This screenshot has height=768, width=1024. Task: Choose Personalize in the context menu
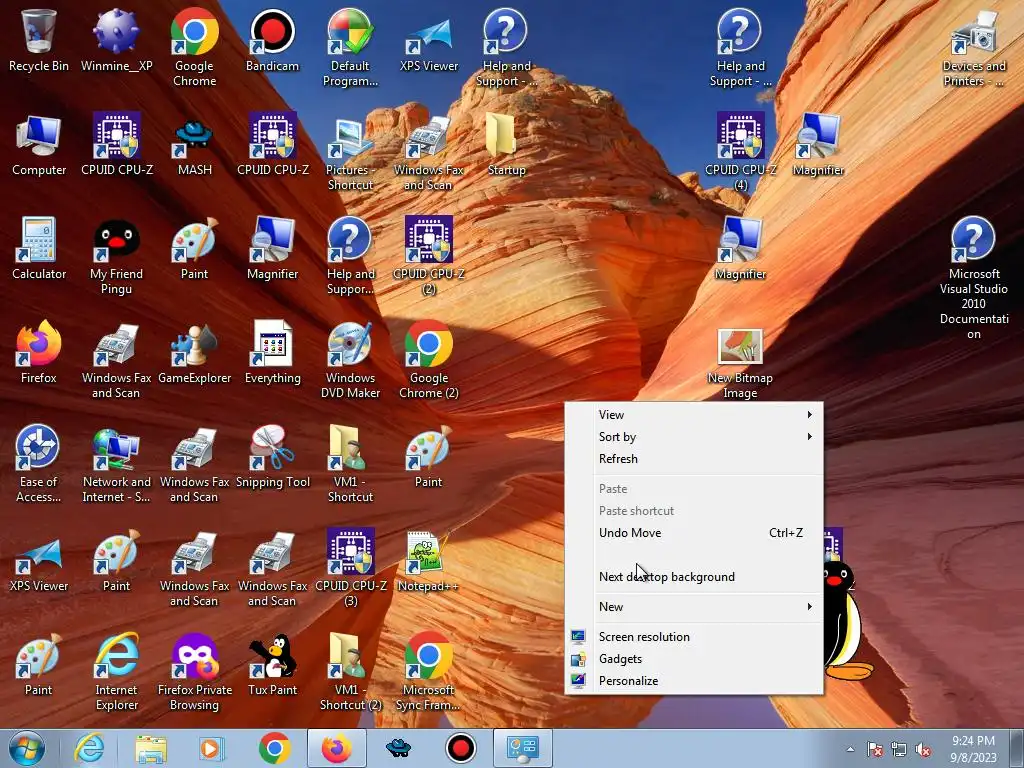(694, 680)
